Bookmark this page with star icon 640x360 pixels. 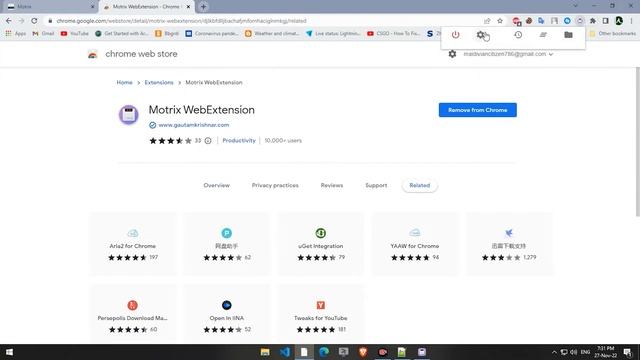point(500,21)
